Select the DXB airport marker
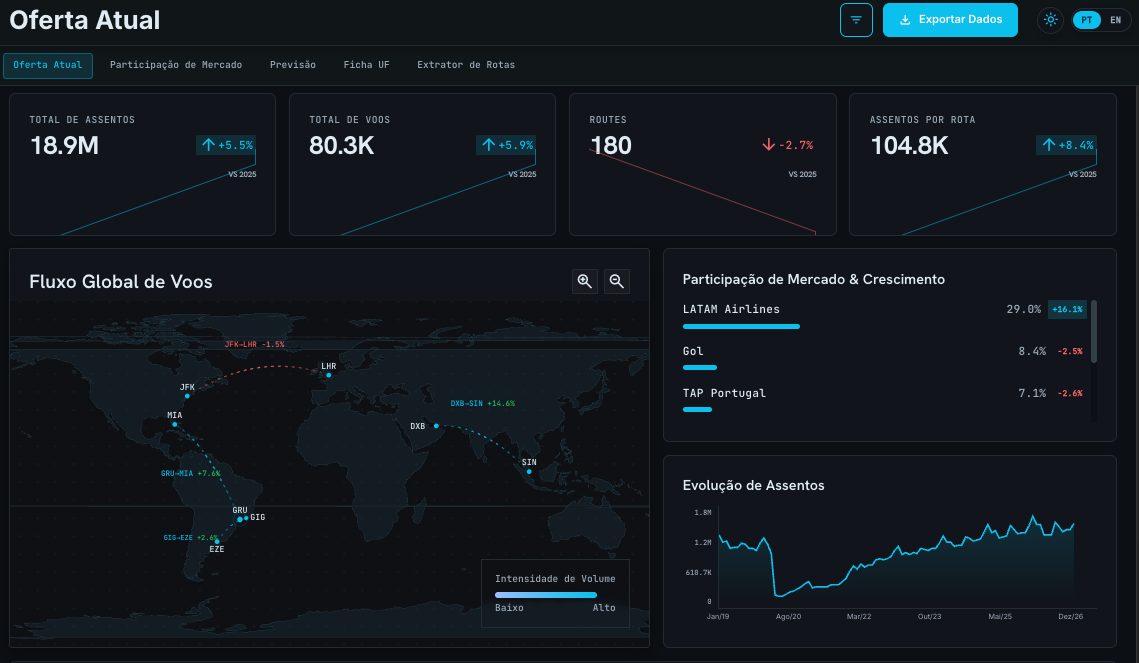The image size is (1139, 663). [436, 426]
